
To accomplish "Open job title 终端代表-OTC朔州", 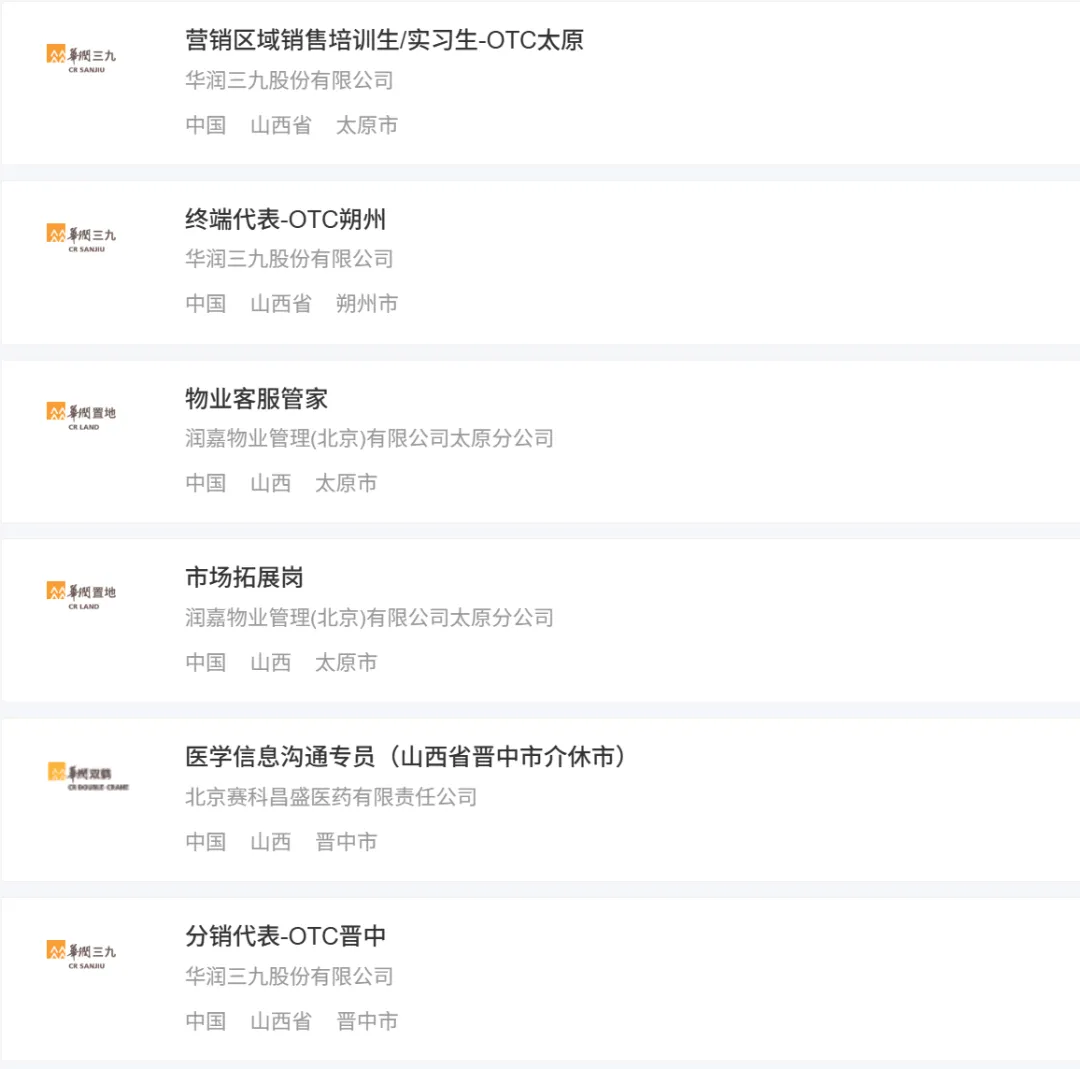I will click(285, 219).
